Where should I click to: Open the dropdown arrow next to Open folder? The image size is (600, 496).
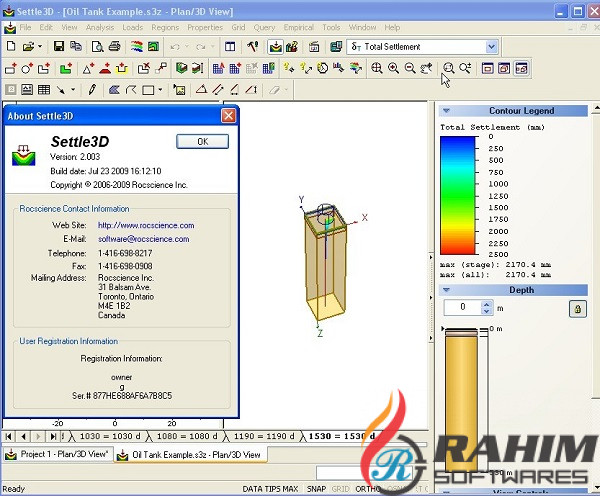pos(40,47)
